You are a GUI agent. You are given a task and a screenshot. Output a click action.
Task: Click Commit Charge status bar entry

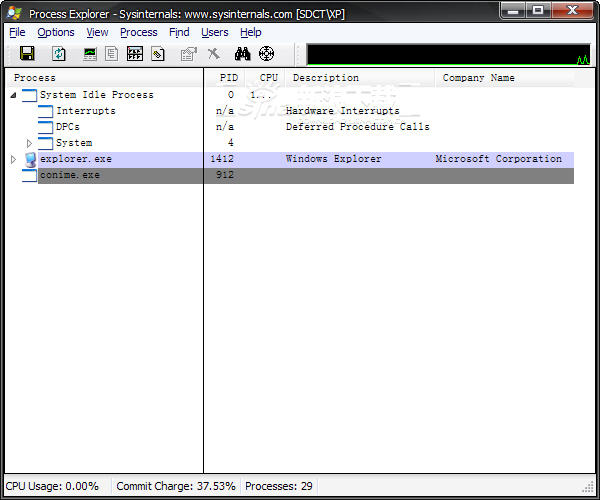pos(176,486)
